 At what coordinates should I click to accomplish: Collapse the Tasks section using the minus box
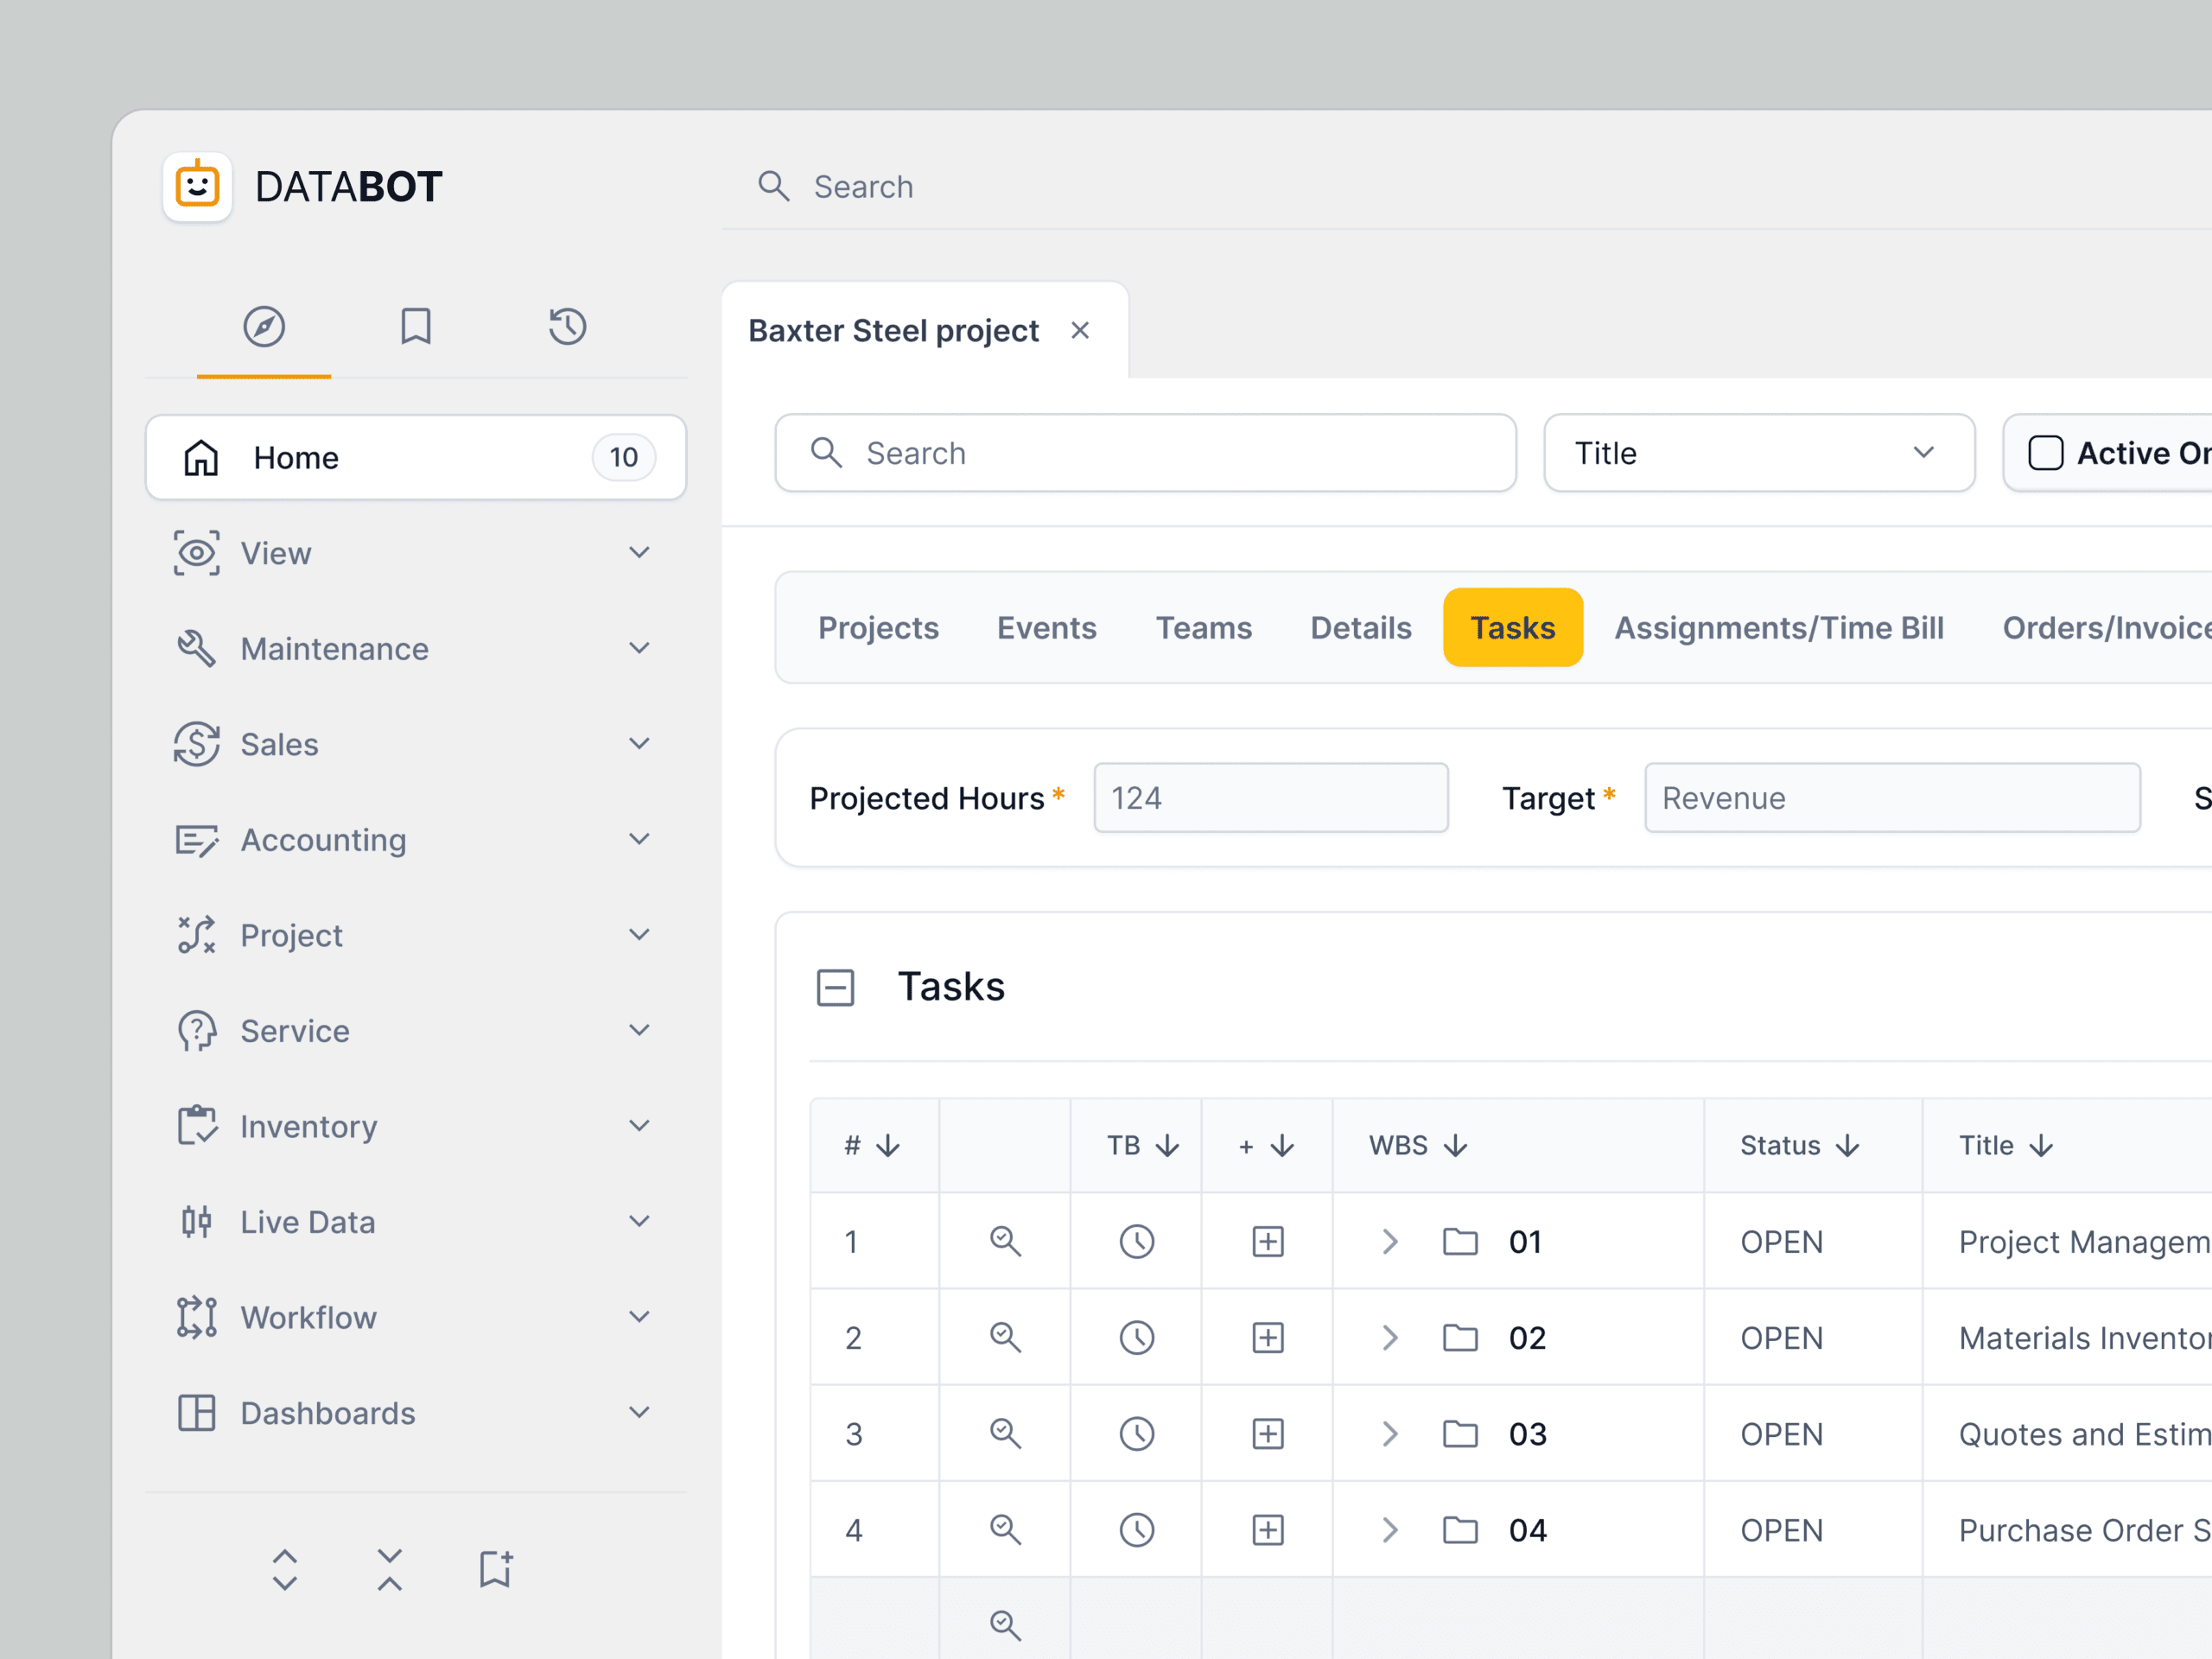click(x=836, y=987)
